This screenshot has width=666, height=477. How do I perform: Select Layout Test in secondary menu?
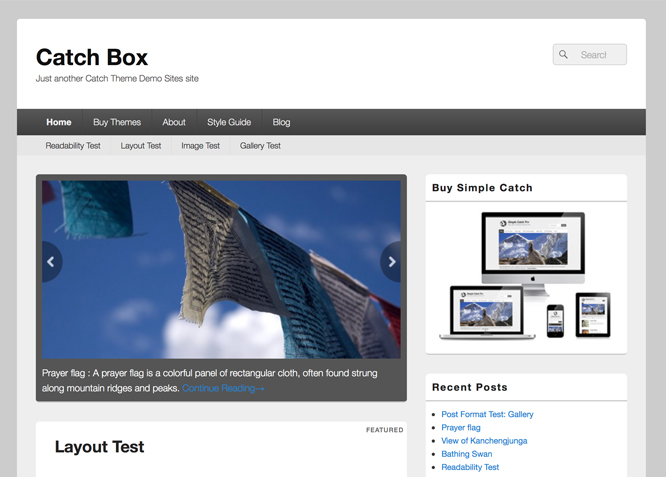click(x=141, y=146)
